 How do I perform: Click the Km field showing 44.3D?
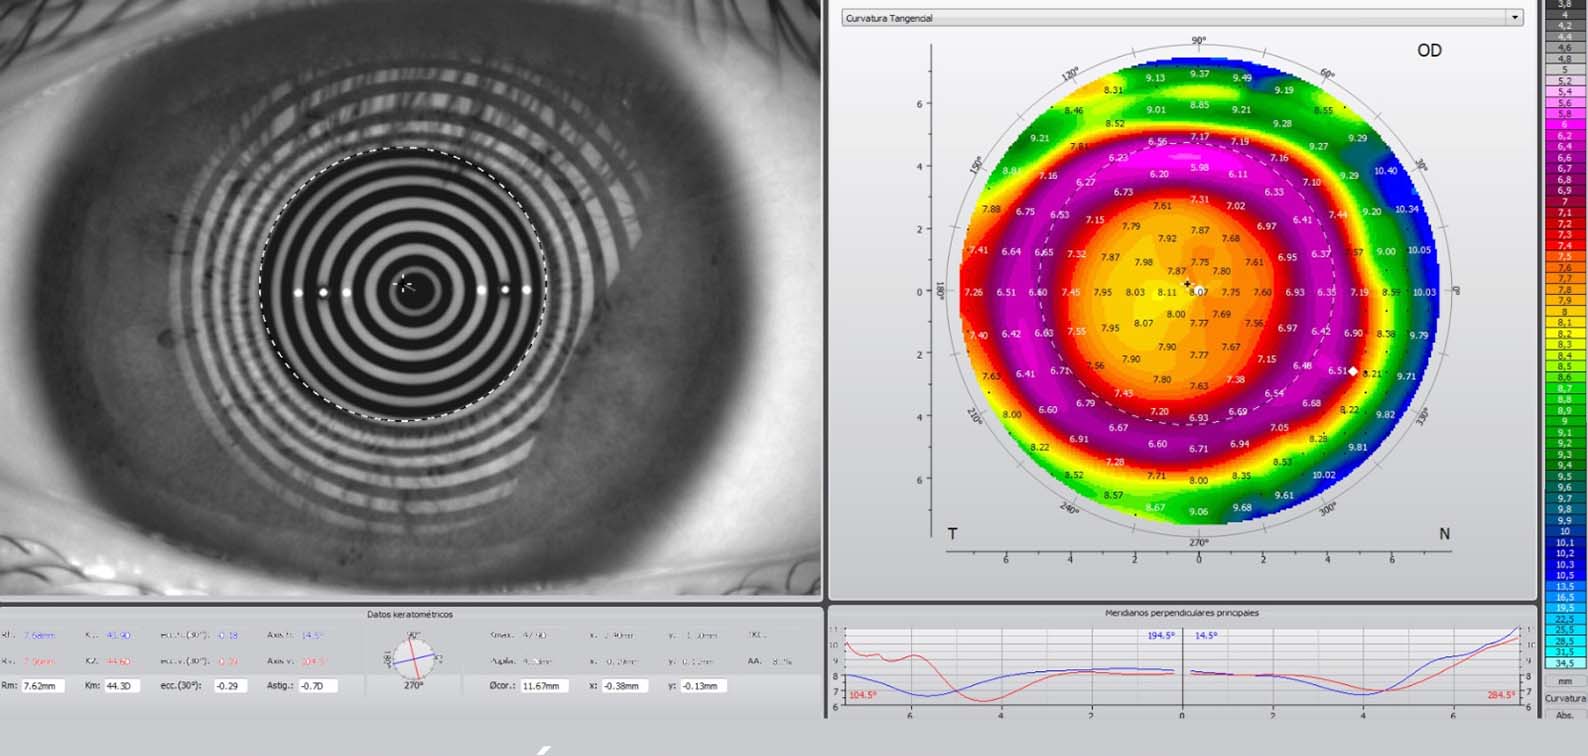tap(122, 686)
